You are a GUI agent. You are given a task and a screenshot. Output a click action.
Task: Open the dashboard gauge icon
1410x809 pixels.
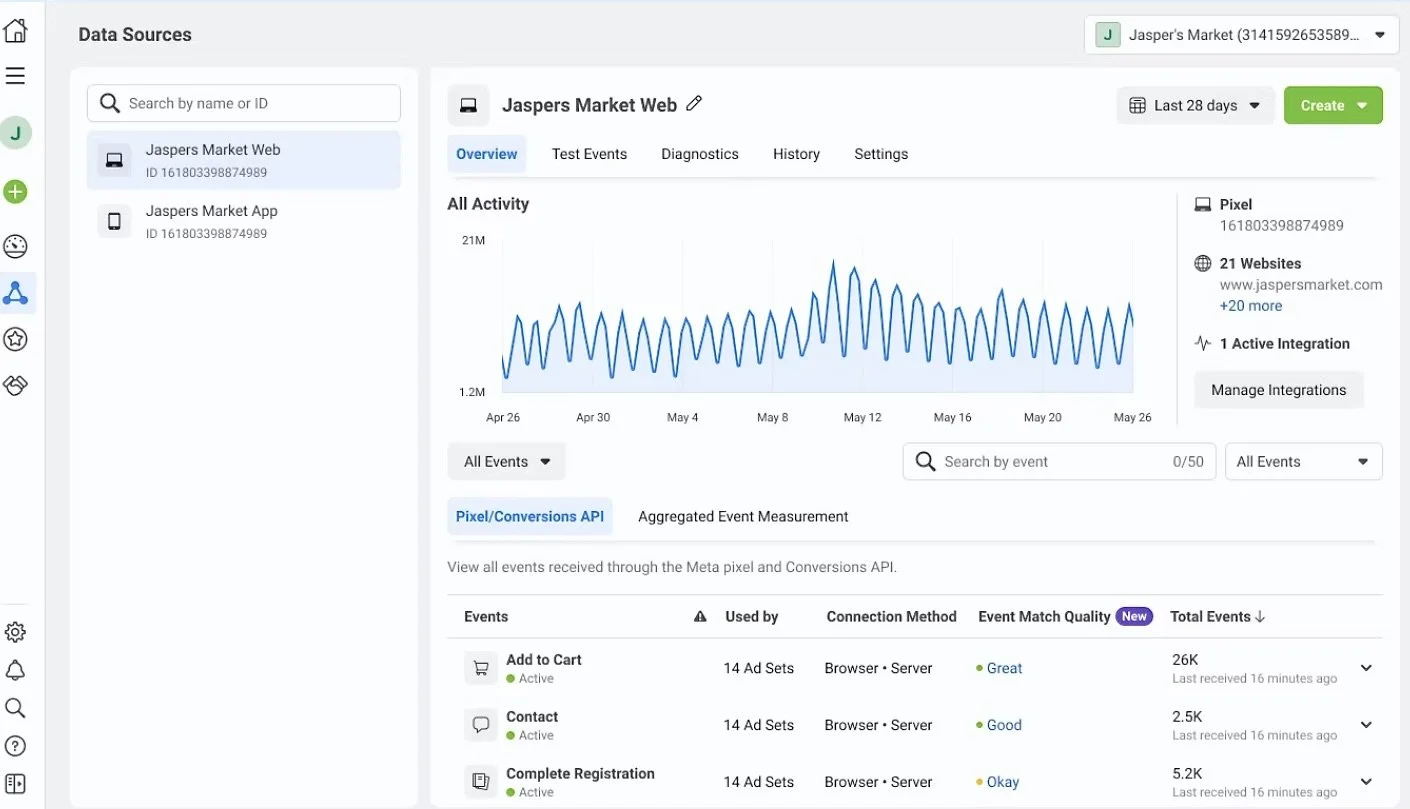point(15,247)
